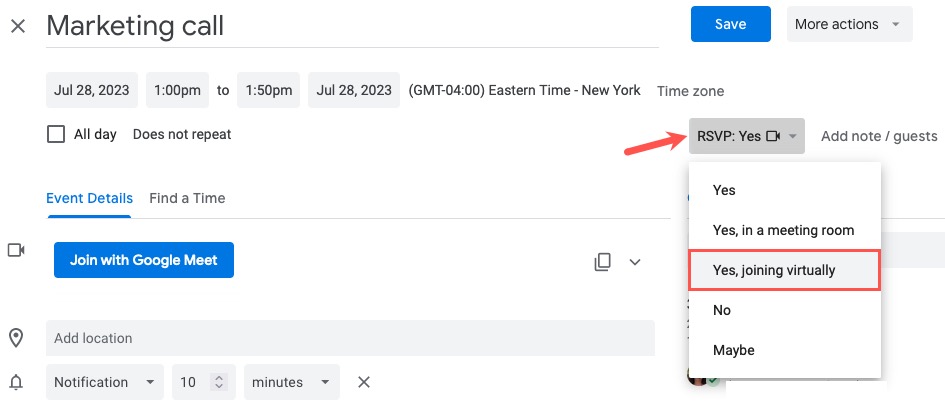
Task: Switch to the Event Details tab
Action: [89, 198]
